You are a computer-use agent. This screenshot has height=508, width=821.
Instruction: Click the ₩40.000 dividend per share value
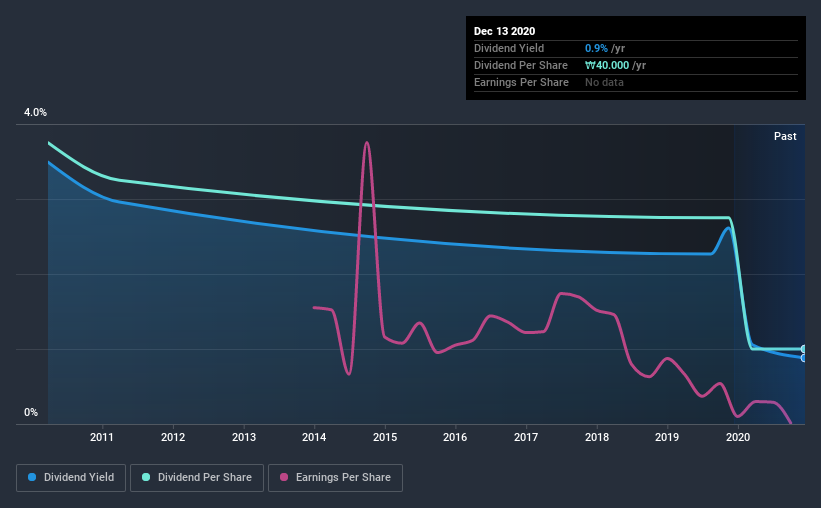(607, 65)
